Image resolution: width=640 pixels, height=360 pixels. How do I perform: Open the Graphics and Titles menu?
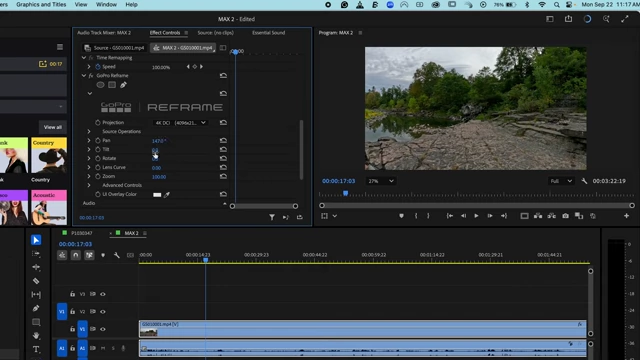pyautogui.click(x=41, y=4)
